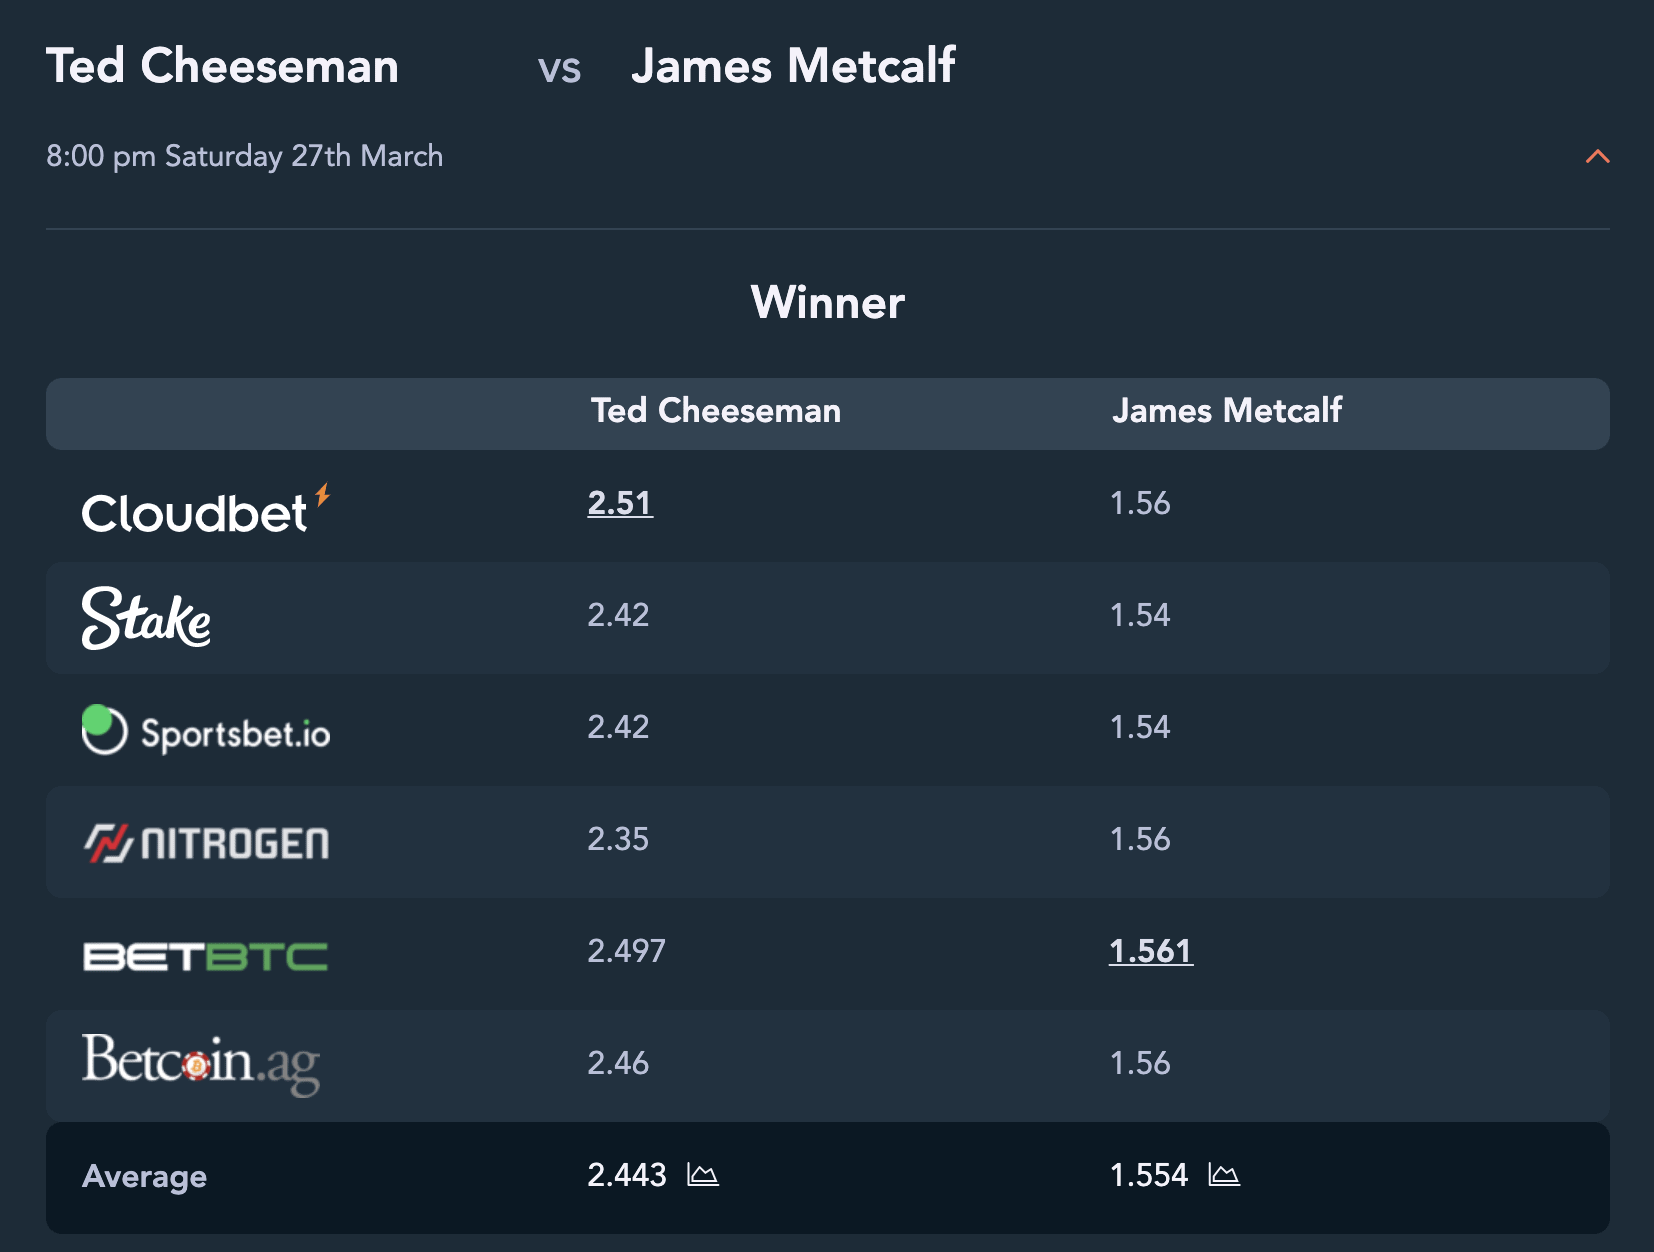Select Cloudbet's 1.56 odds for Metcalf
Image resolution: width=1654 pixels, height=1252 pixels.
click(1140, 503)
